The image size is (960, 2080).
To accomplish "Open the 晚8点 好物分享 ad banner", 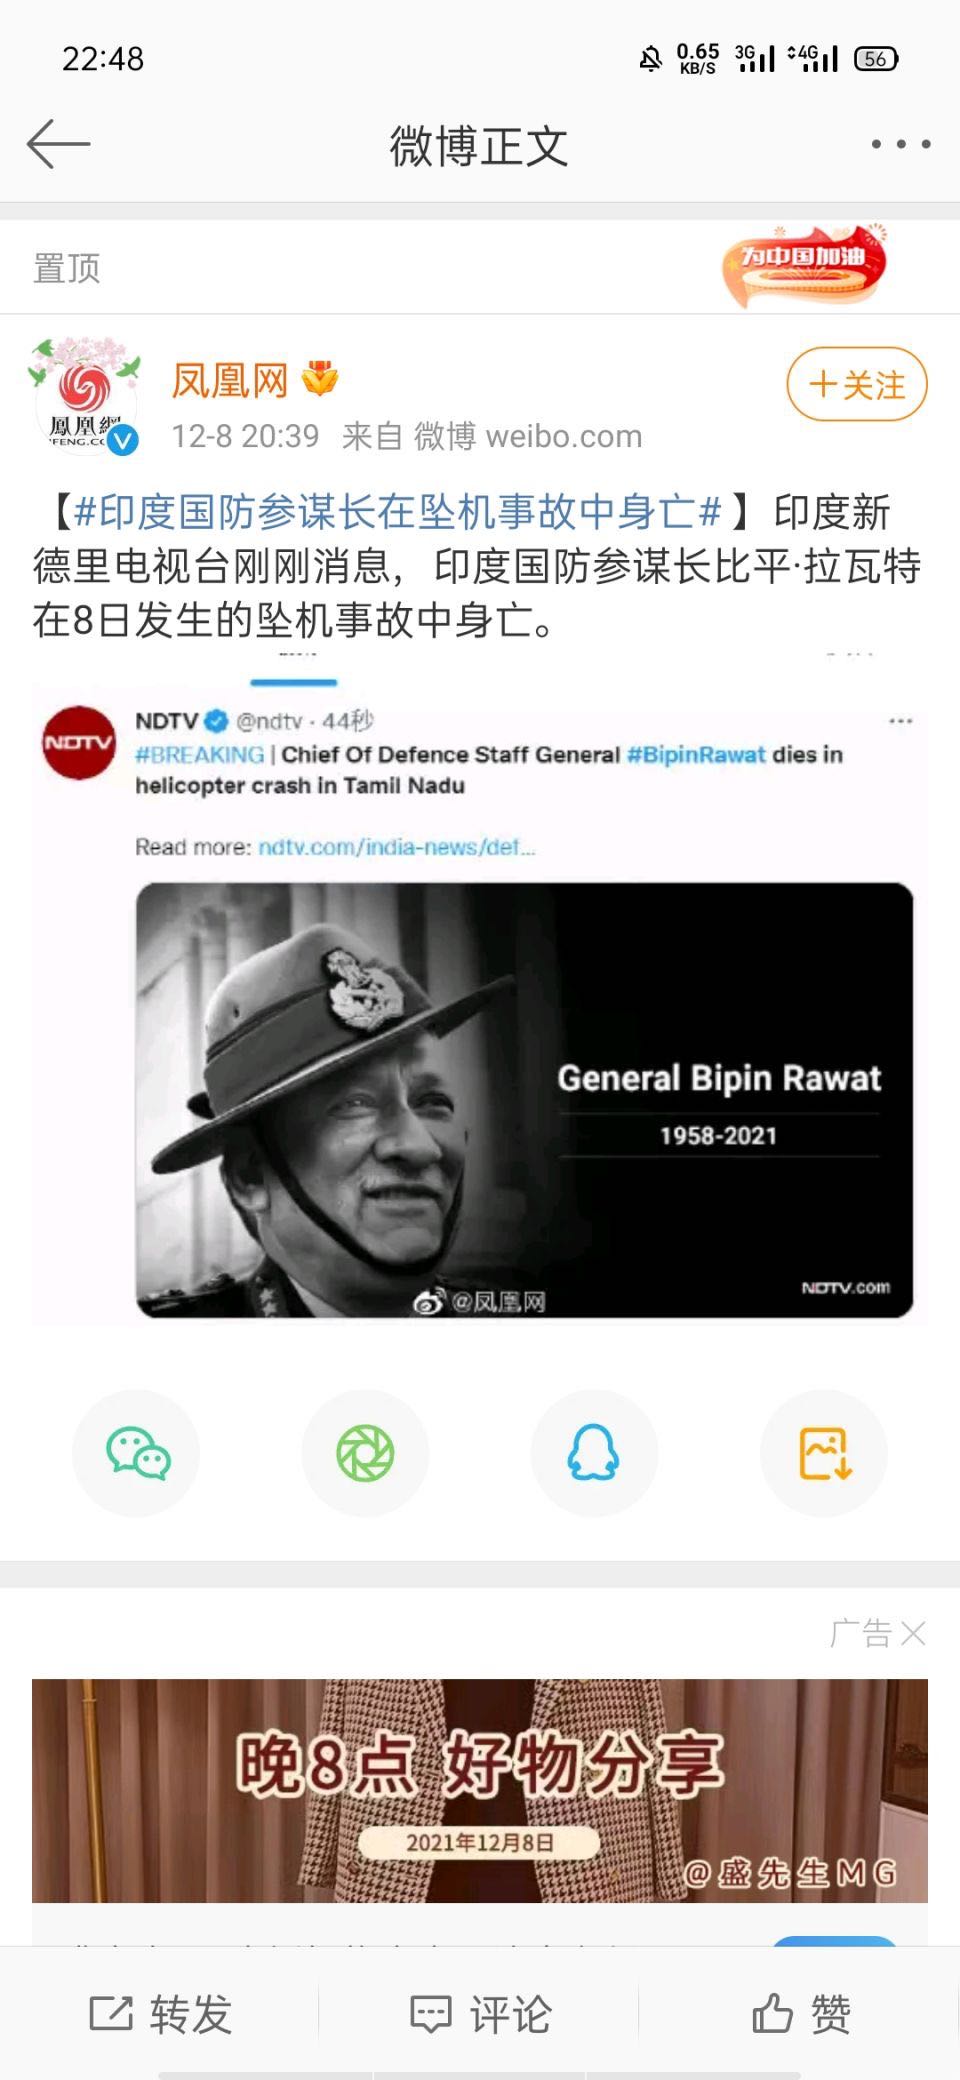I will pyautogui.click(x=480, y=1790).
